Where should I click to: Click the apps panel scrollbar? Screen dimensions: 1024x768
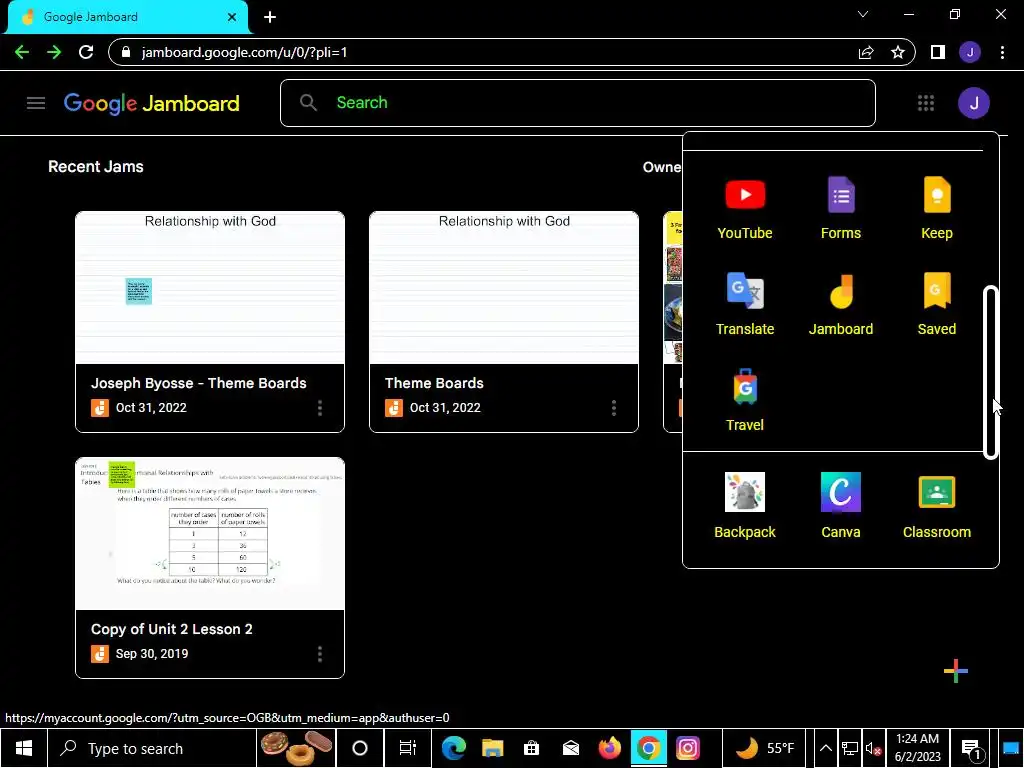point(991,372)
